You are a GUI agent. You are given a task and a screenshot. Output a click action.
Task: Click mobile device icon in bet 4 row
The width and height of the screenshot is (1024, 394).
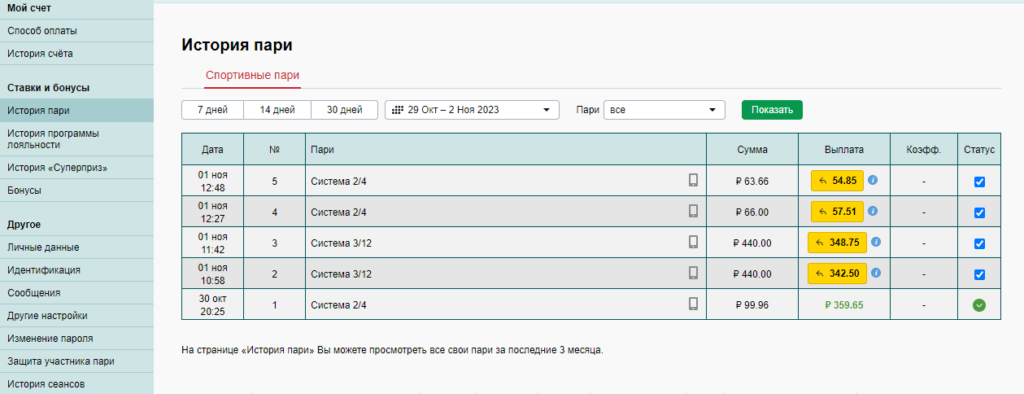[x=693, y=211]
